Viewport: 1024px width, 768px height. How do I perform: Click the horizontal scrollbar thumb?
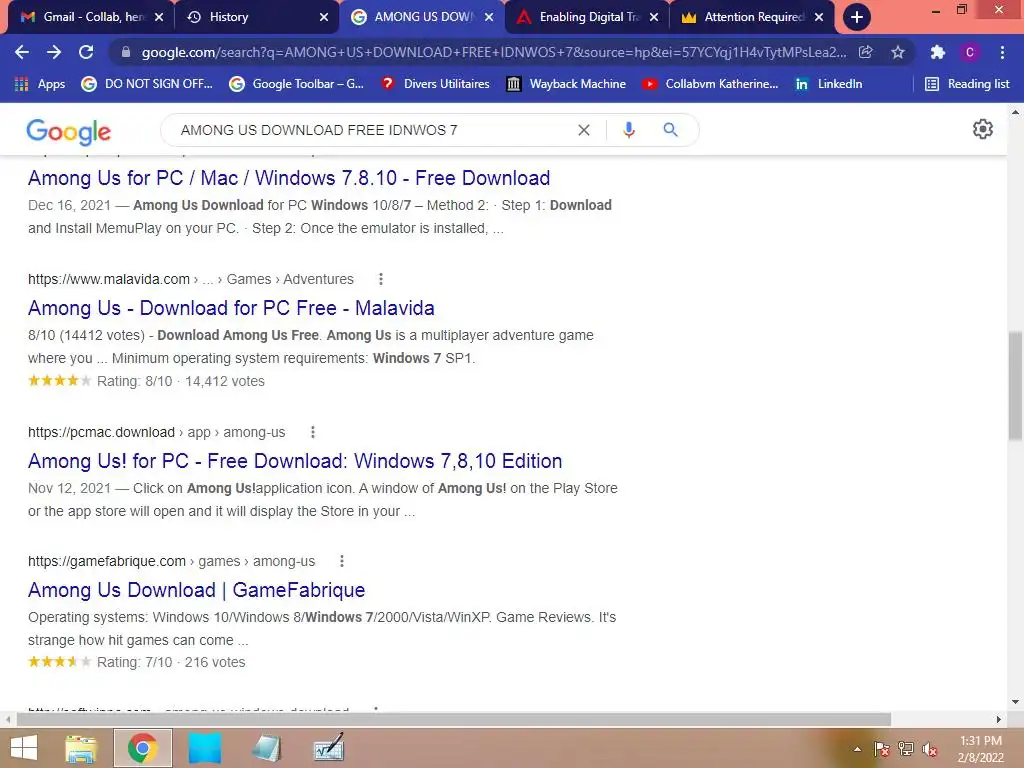[x=453, y=719]
